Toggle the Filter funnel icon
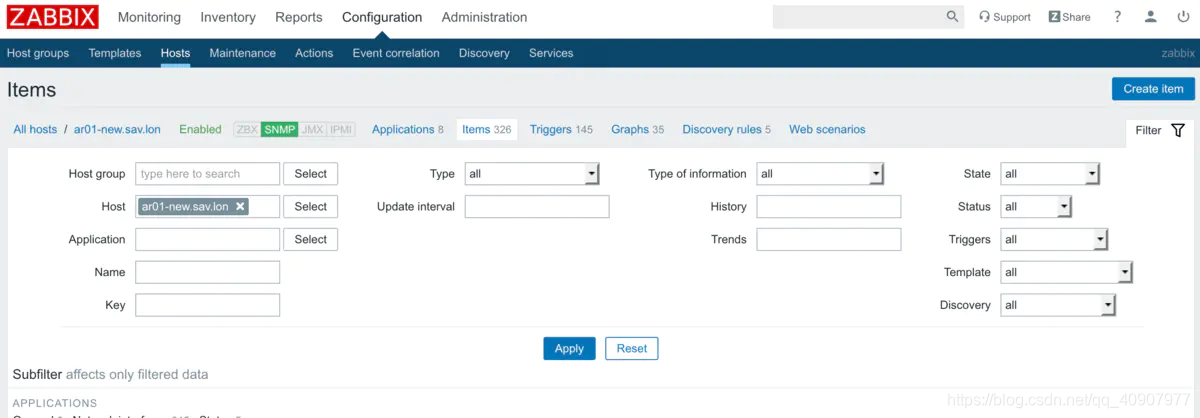This screenshot has width=1200, height=418. point(1177,130)
